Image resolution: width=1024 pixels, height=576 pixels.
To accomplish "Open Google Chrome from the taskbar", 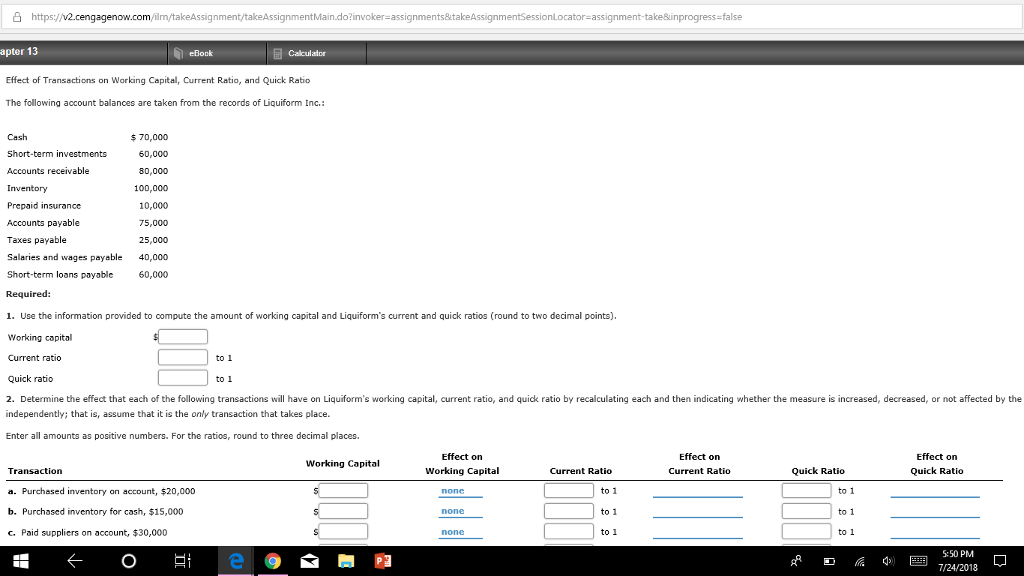I will point(271,560).
